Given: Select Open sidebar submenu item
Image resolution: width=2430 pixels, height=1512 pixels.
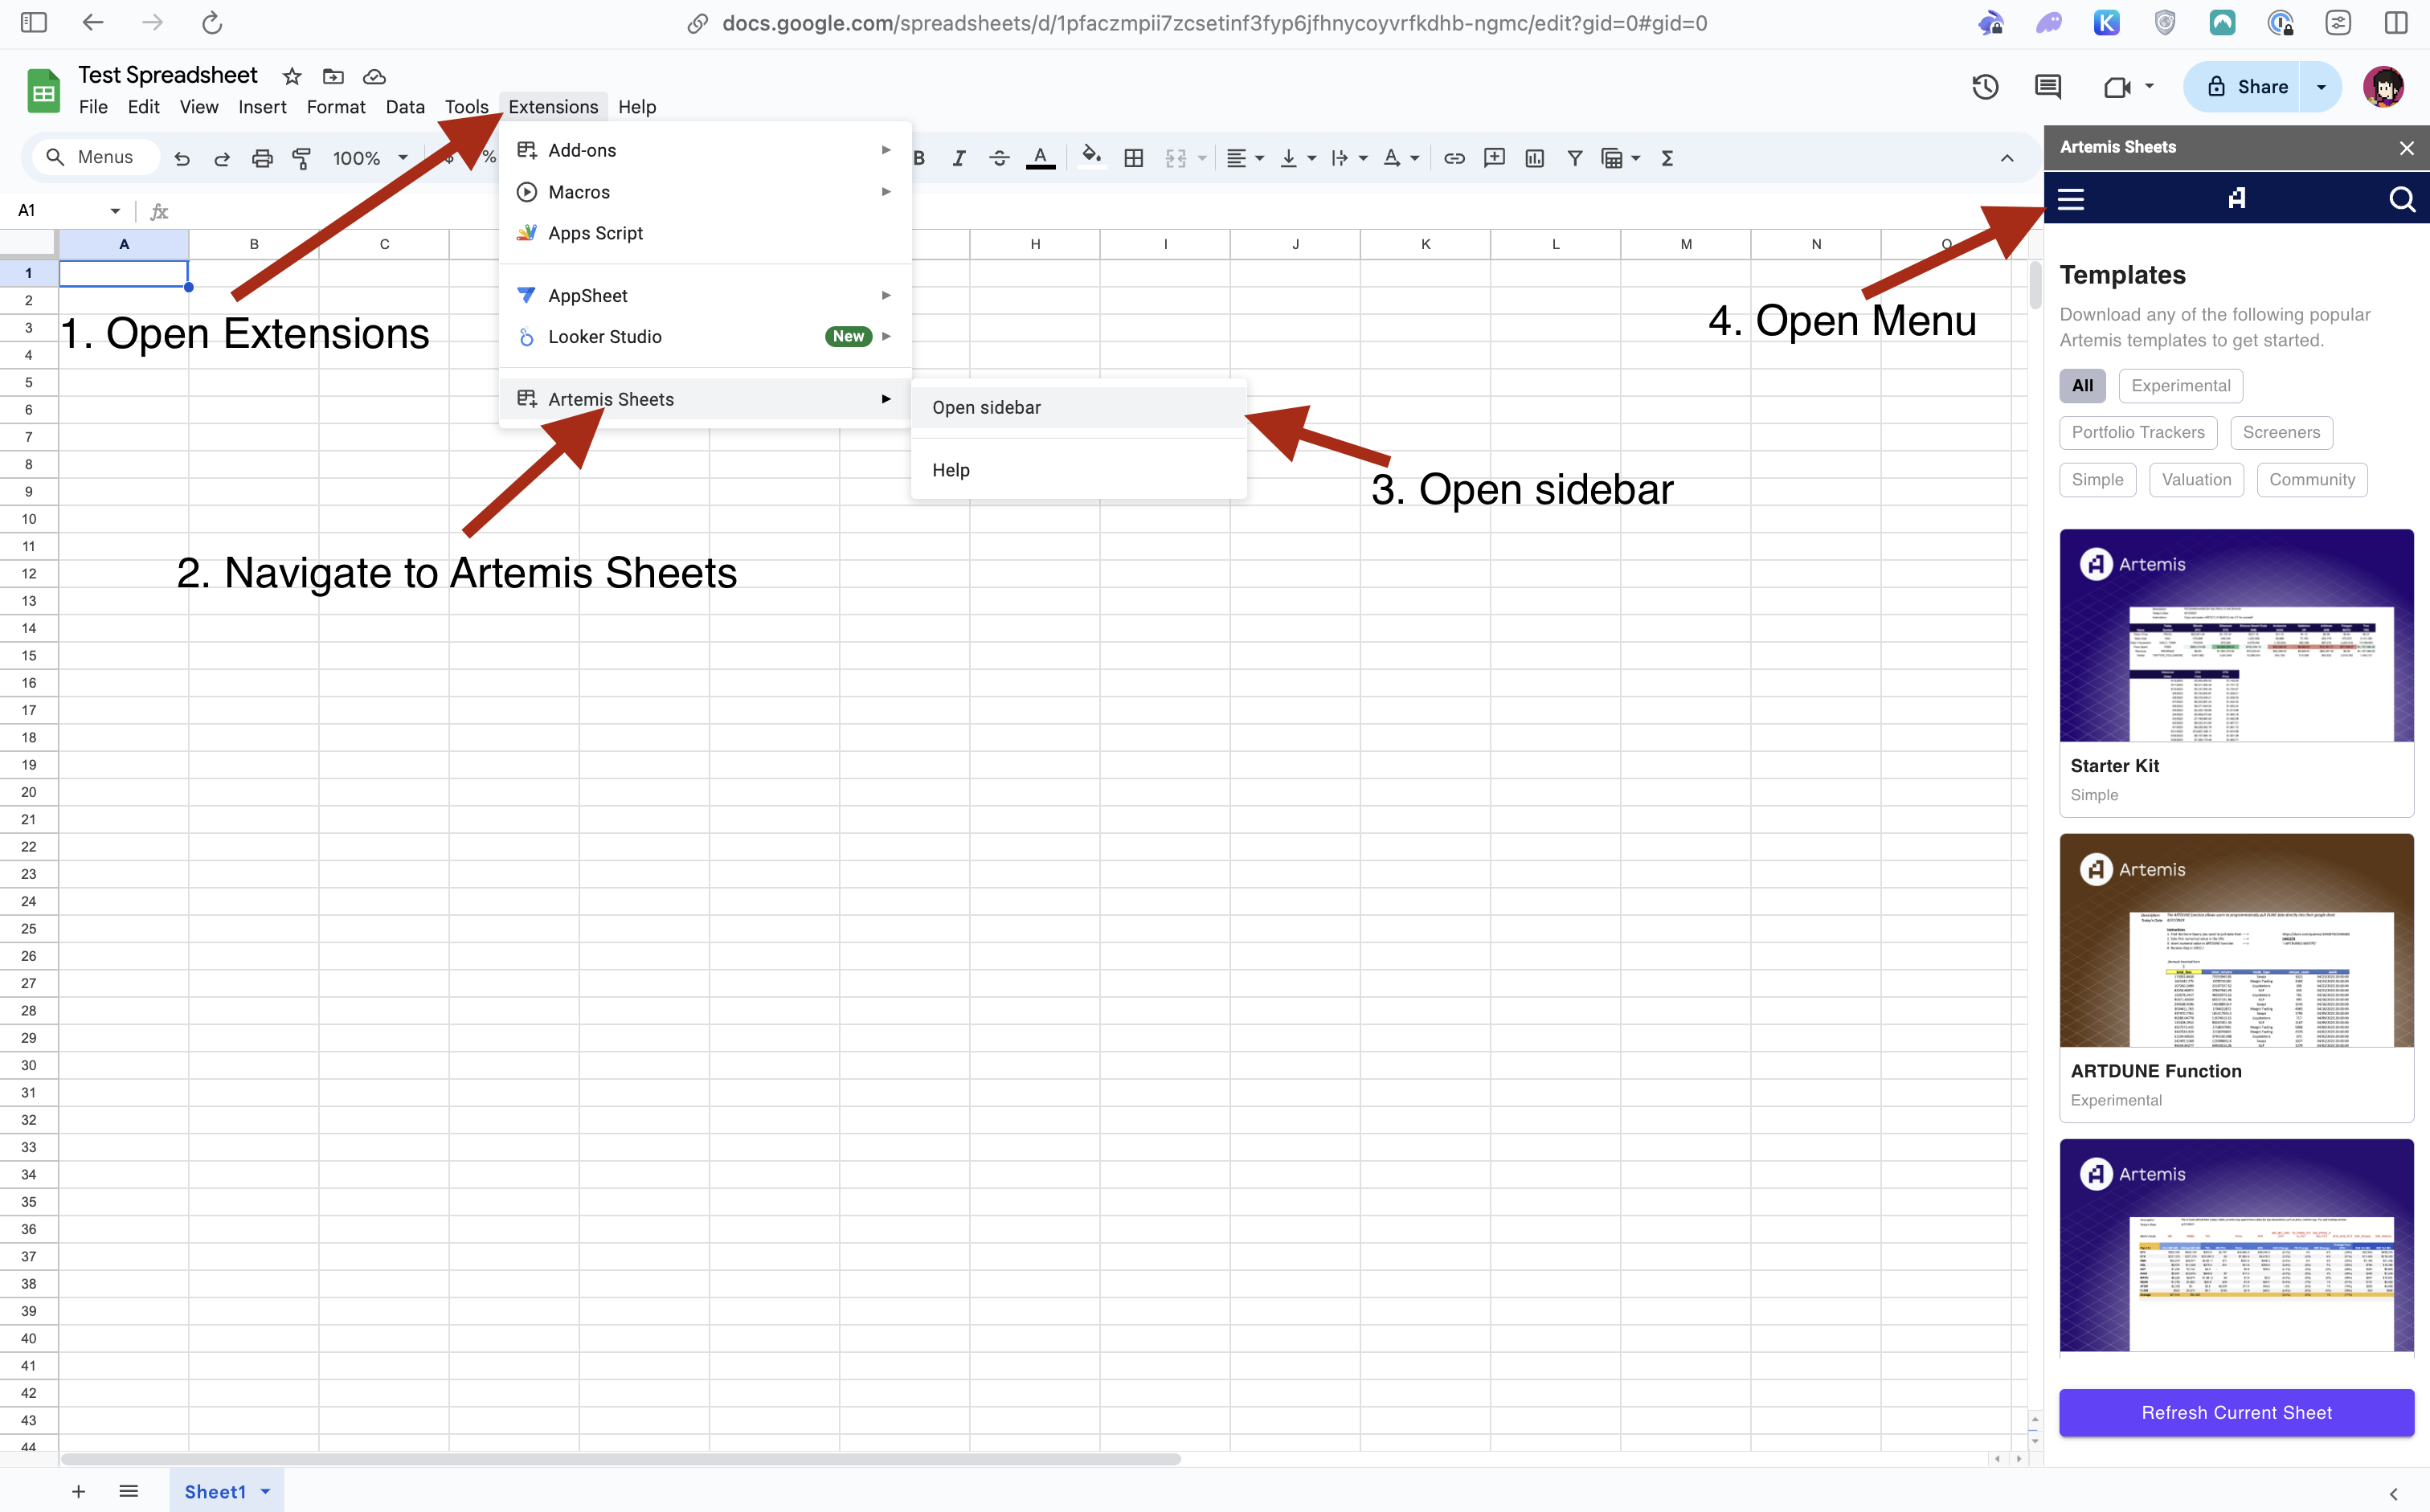Looking at the screenshot, I should (1078, 408).
